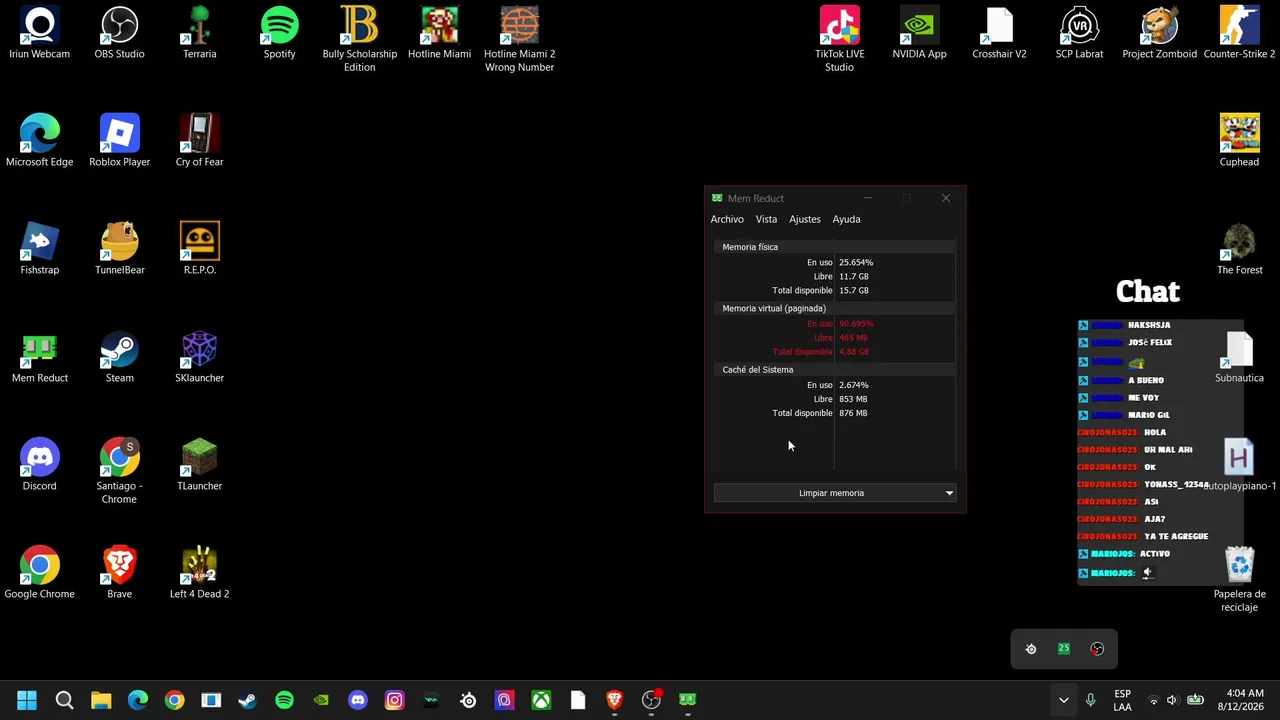Select Bully Scholarship Edition desktop icon
1280x720 pixels.
tap(360, 39)
